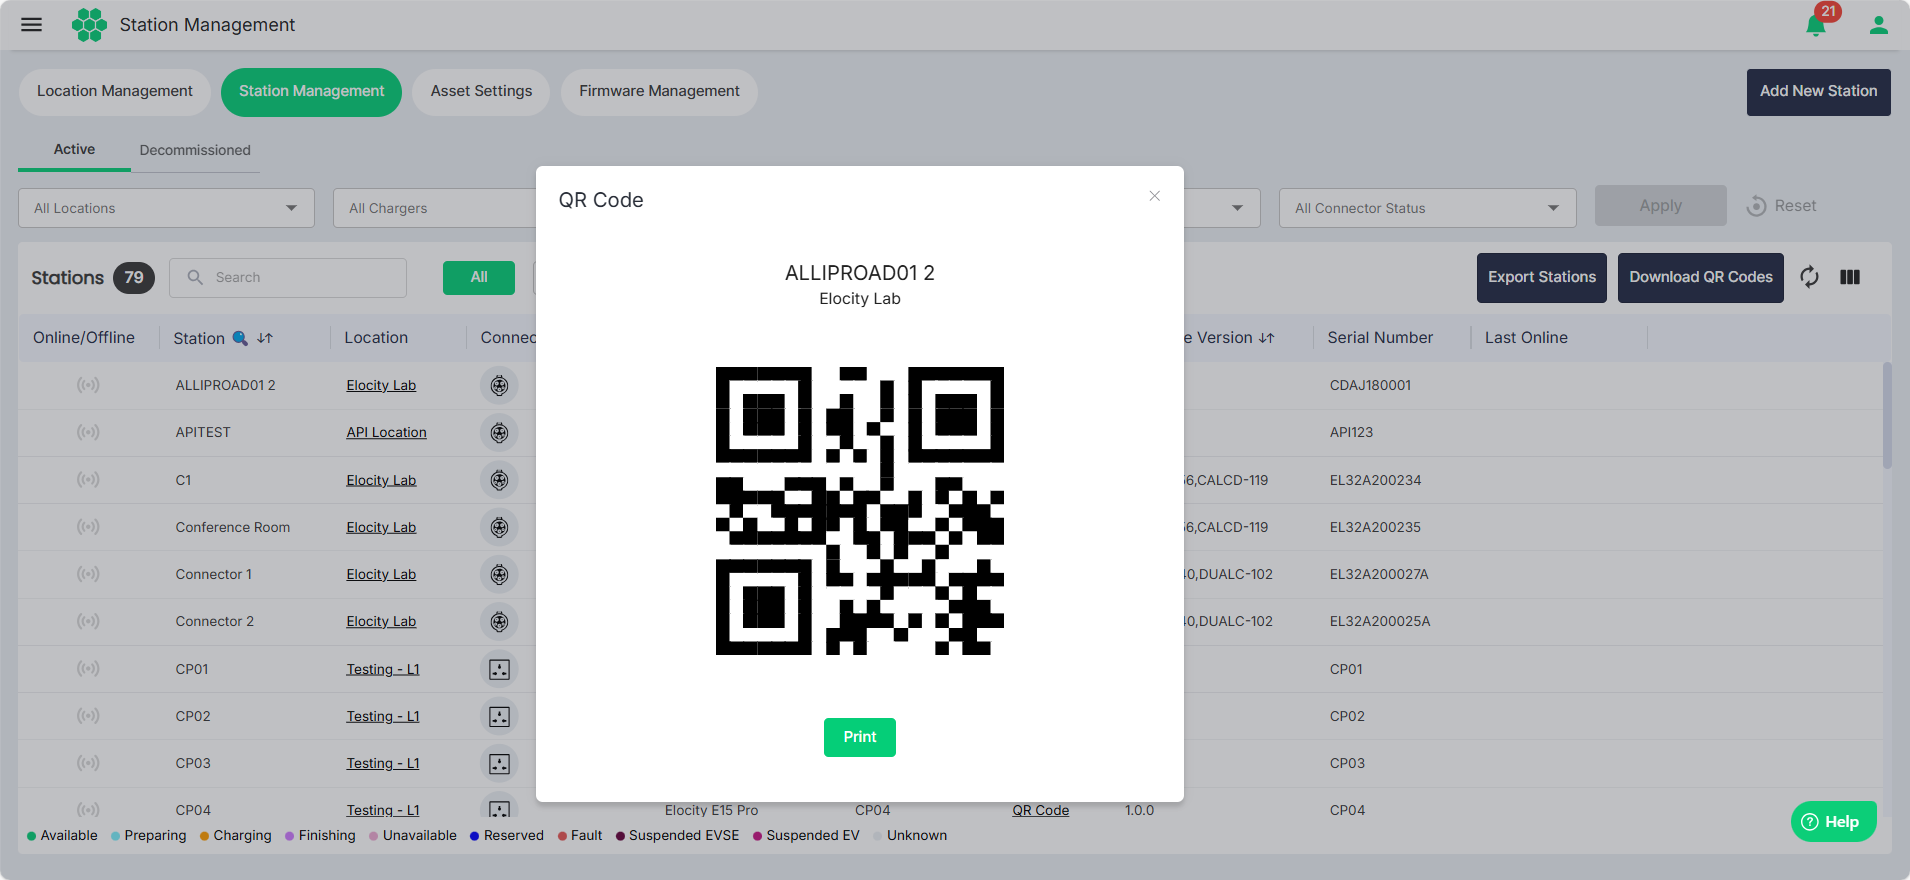Show the Decommissioned stations tab
The image size is (1910, 880).
(x=195, y=150)
